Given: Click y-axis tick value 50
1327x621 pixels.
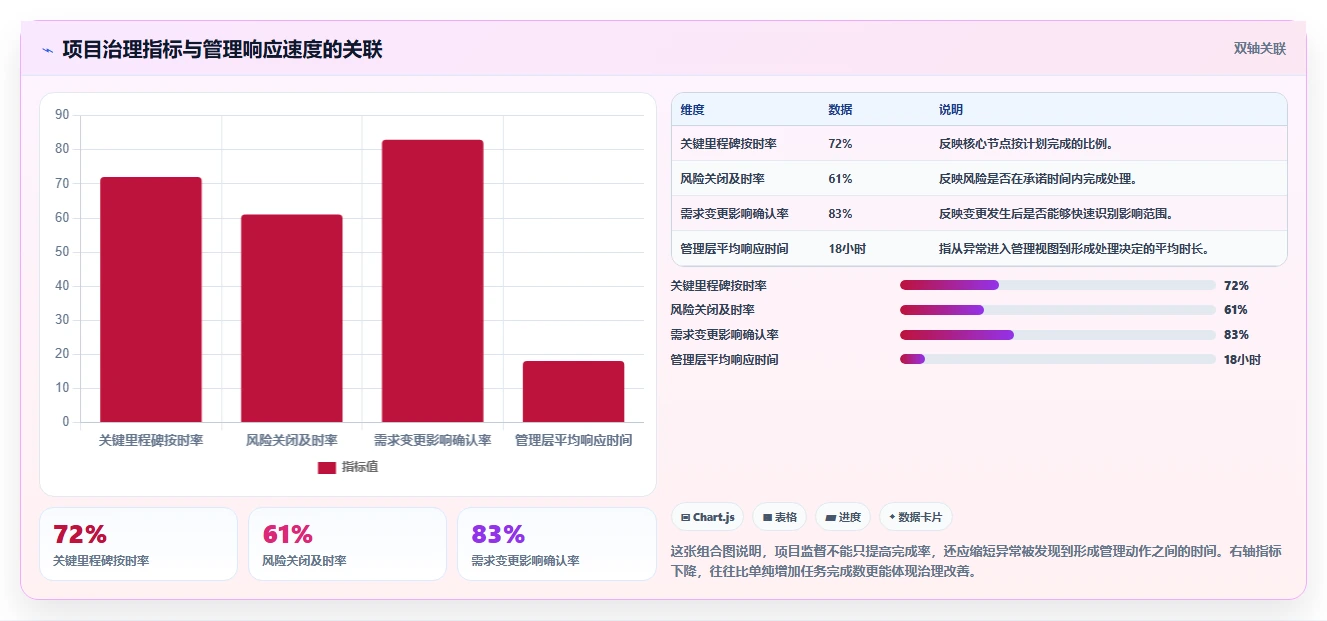Looking at the screenshot, I should coord(62,252).
